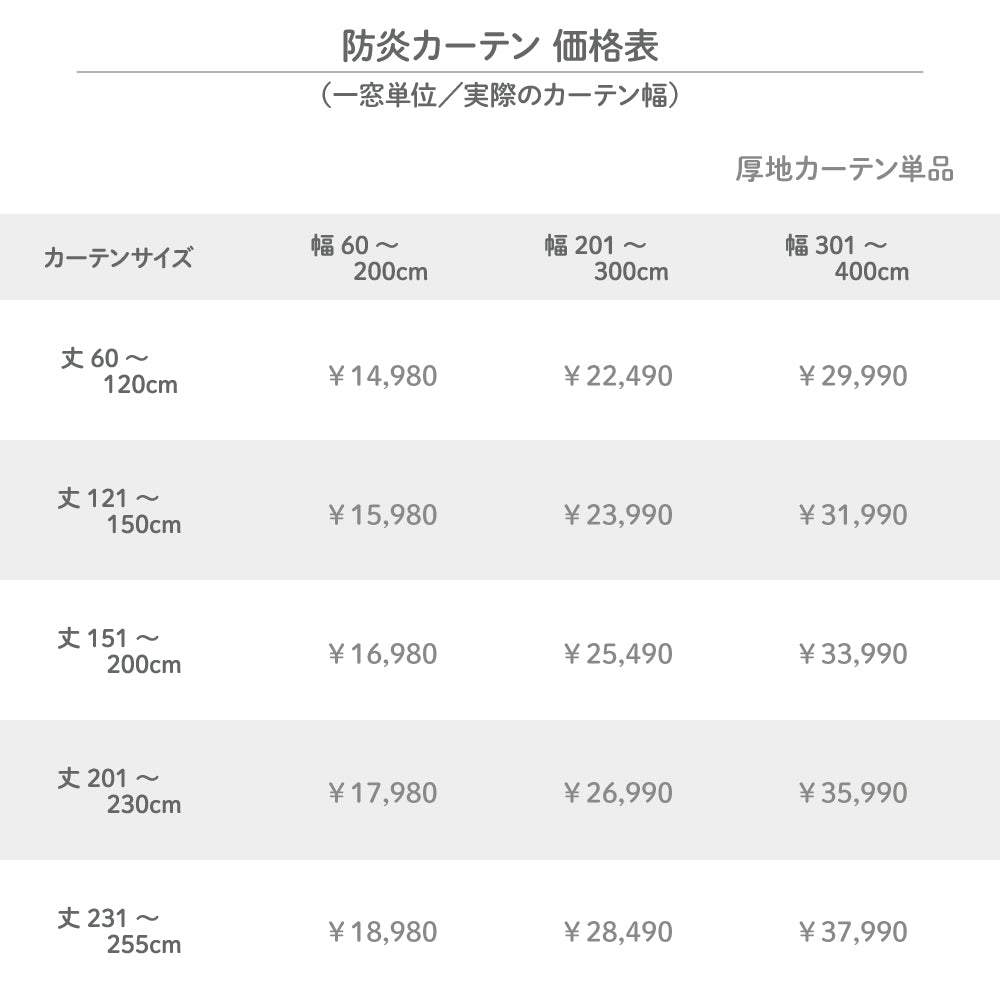
Task: Select the 幅 301～400cm column header
Action: pos(846,258)
